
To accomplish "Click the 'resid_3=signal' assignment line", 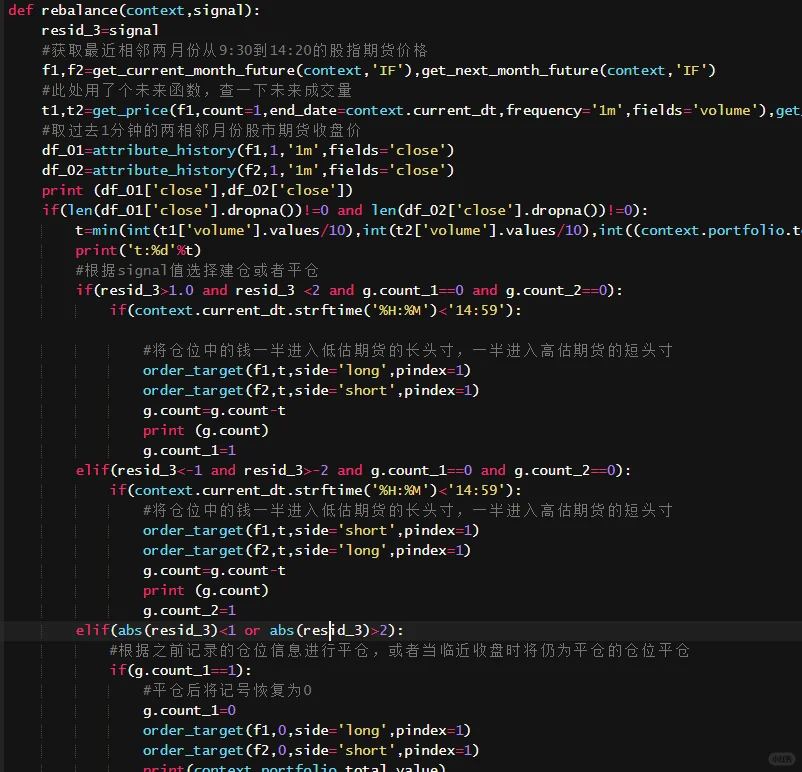I will click(100, 30).
